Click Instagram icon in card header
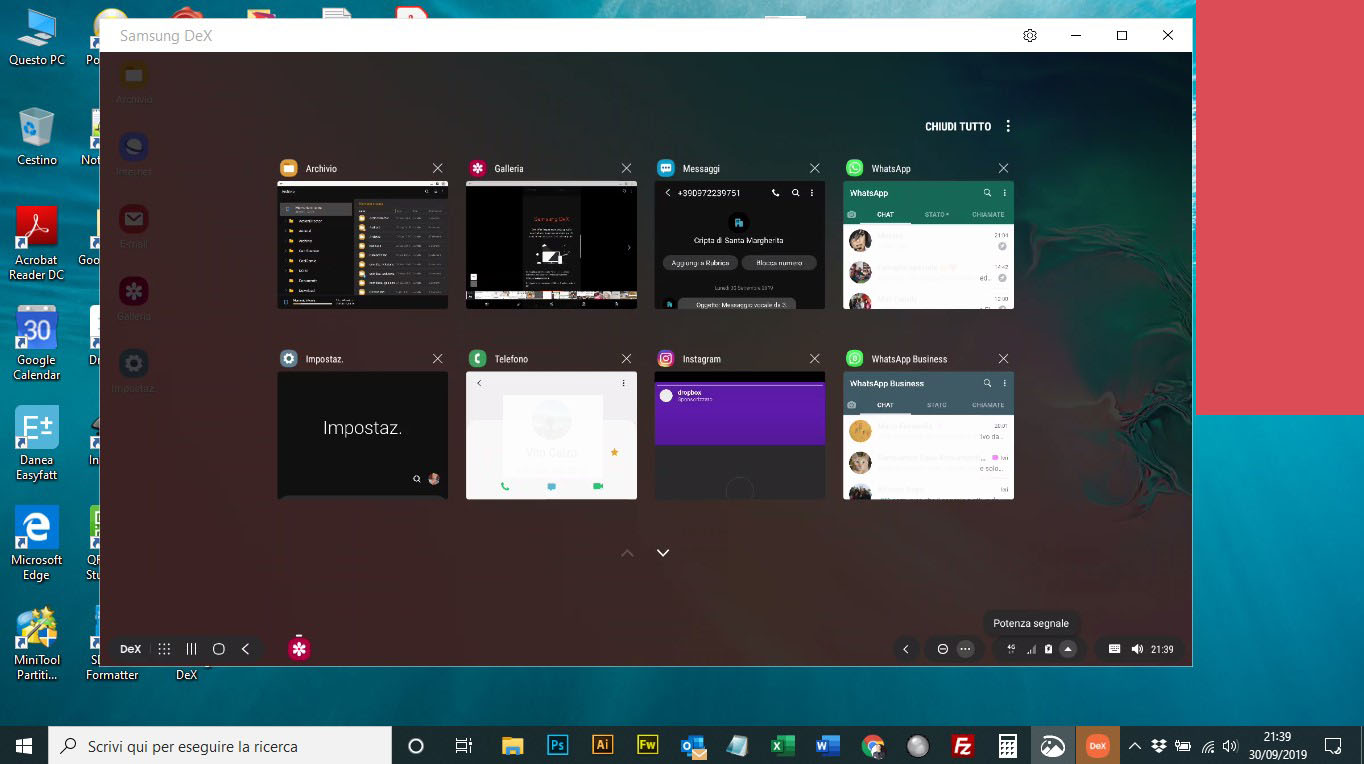Viewport: 1364px width, 764px height. [666, 358]
